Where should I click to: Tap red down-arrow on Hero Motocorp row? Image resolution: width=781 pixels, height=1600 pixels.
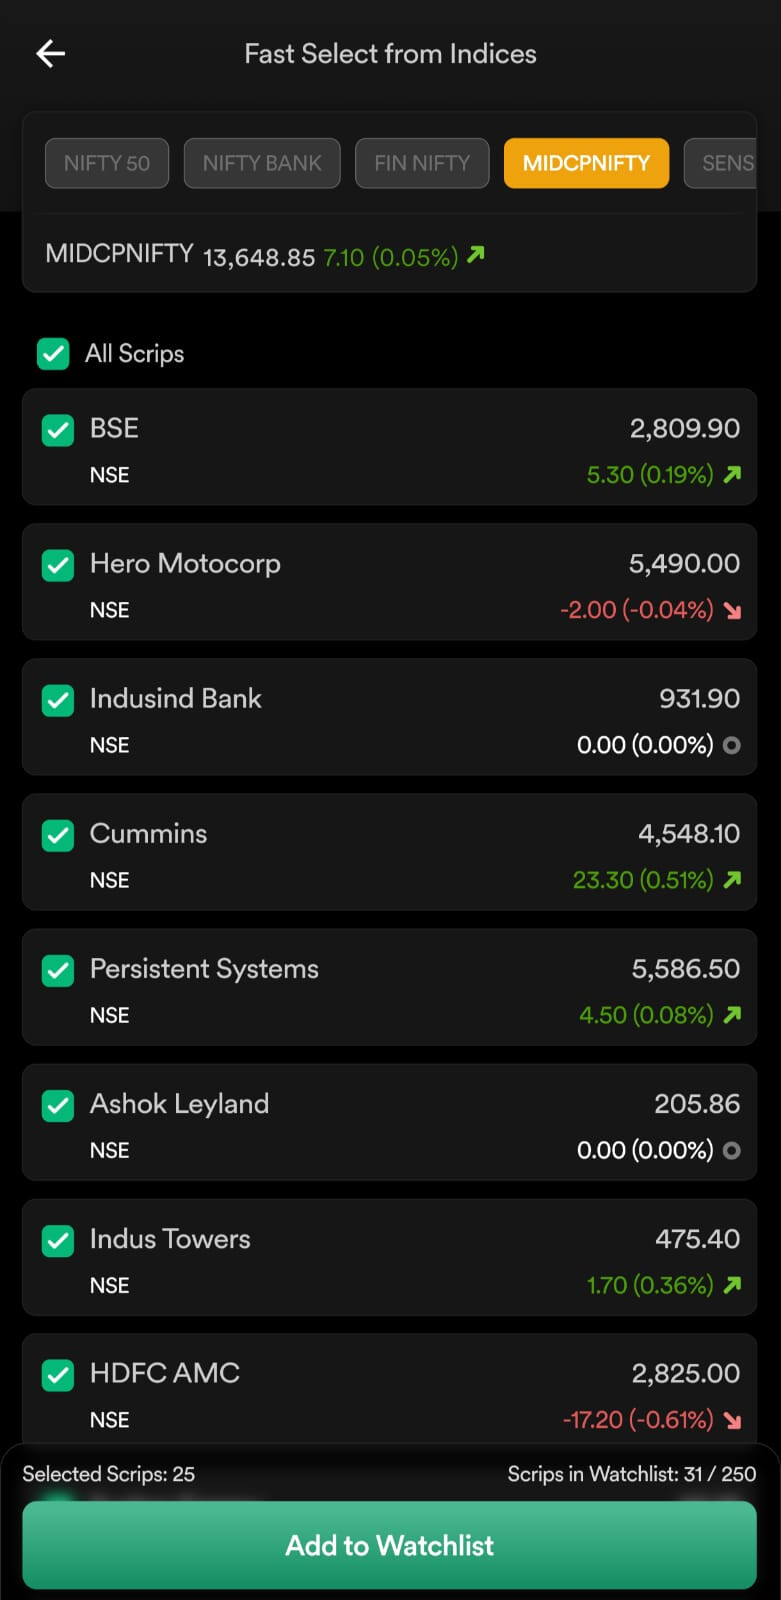click(x=733, y=610)
